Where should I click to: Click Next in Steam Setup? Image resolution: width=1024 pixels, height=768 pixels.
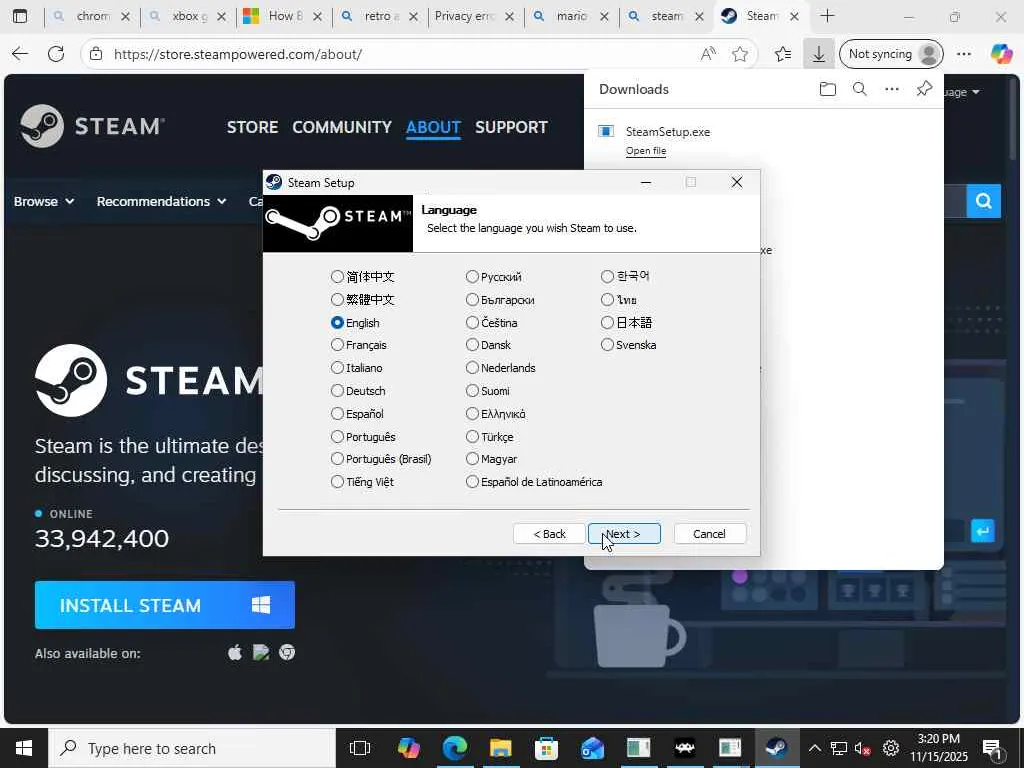(x=624, y=534)
